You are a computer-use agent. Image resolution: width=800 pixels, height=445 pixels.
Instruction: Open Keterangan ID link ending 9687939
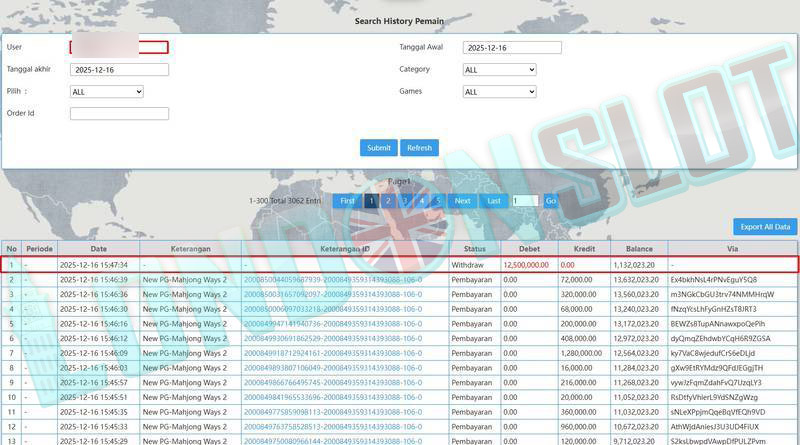tap(333, 280)
